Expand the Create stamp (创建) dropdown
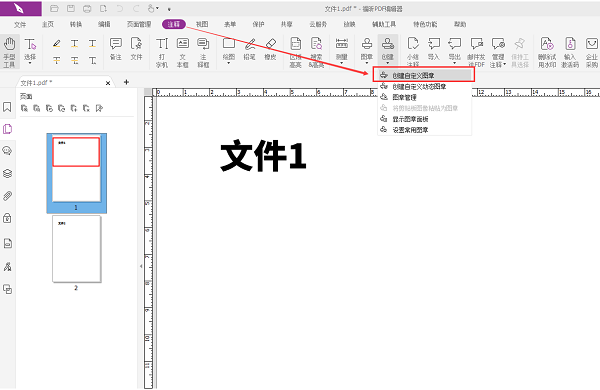Viewport: 600px width, 390px height. [388, 63]
